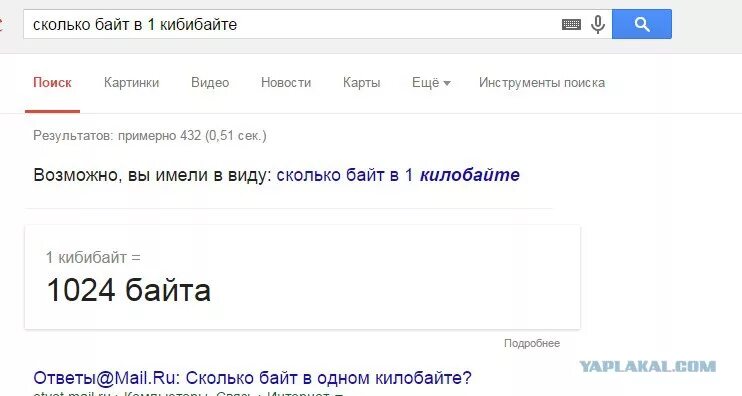Screen dimensions: 742x396
Task: Click the 1 кибибайт = label
Action: pos(93,258)
